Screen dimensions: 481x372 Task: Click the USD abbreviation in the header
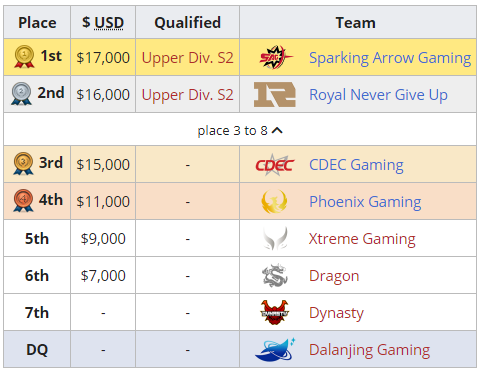tap(109, 23)
